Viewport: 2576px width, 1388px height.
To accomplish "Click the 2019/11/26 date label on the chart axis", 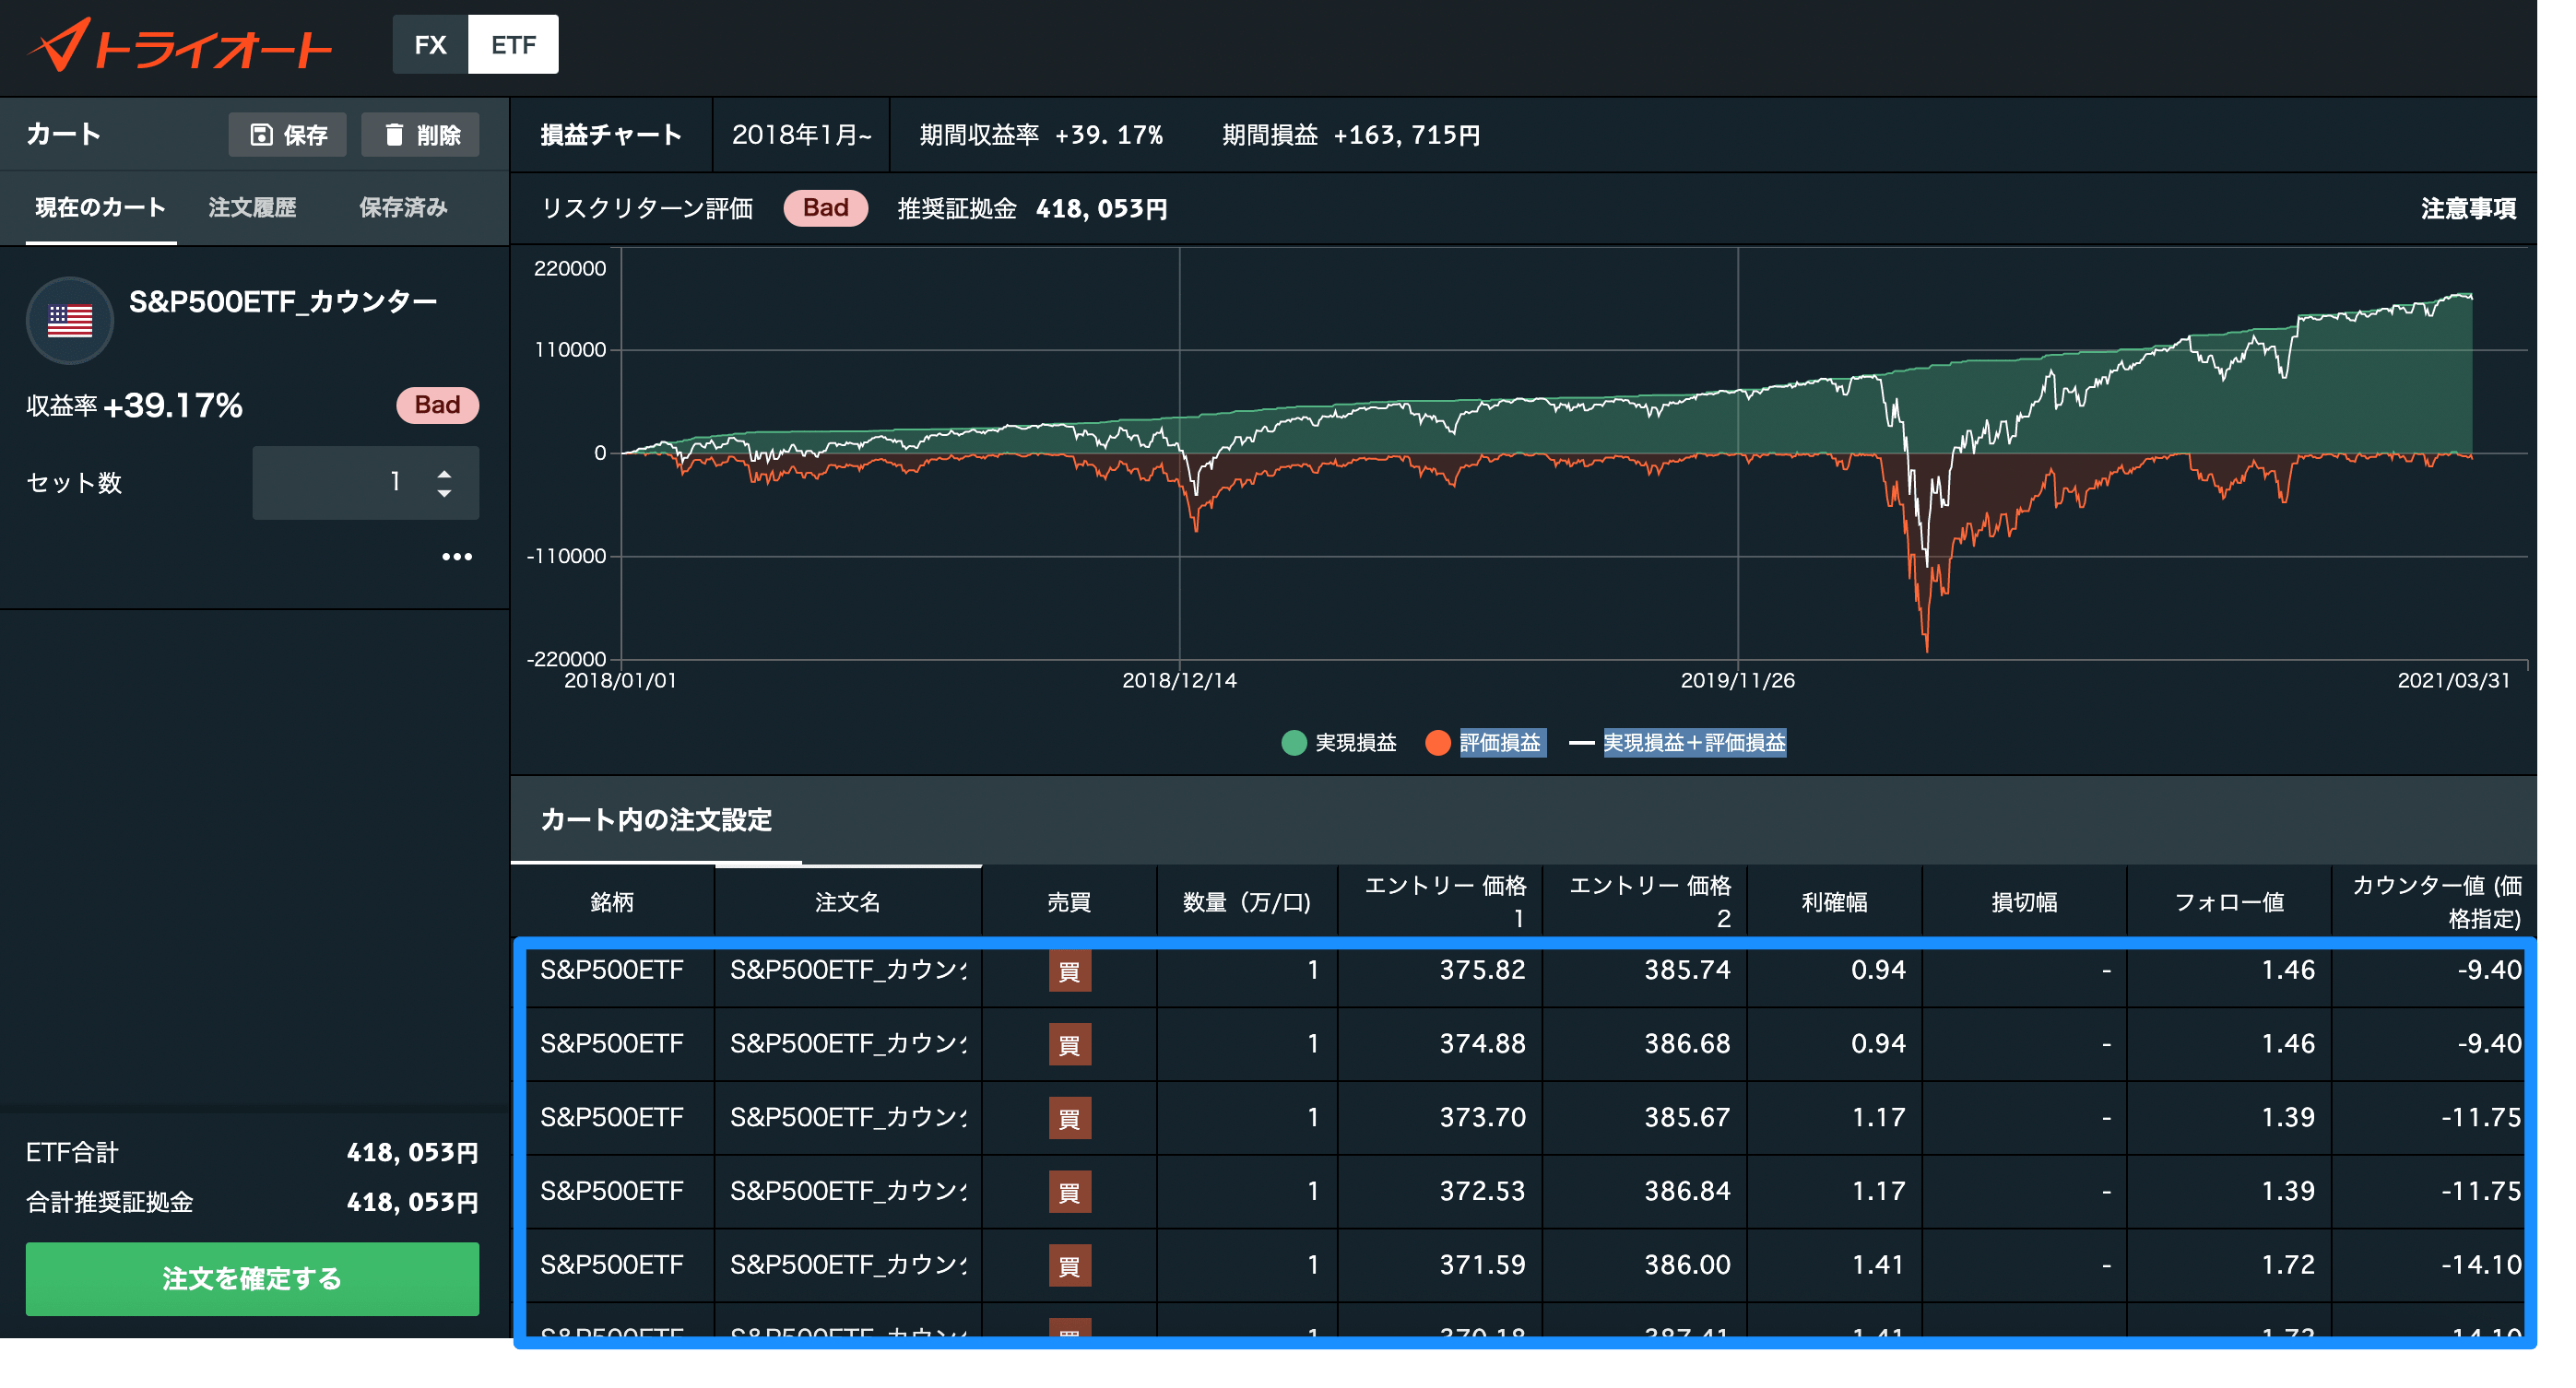I will (1737, 681).
